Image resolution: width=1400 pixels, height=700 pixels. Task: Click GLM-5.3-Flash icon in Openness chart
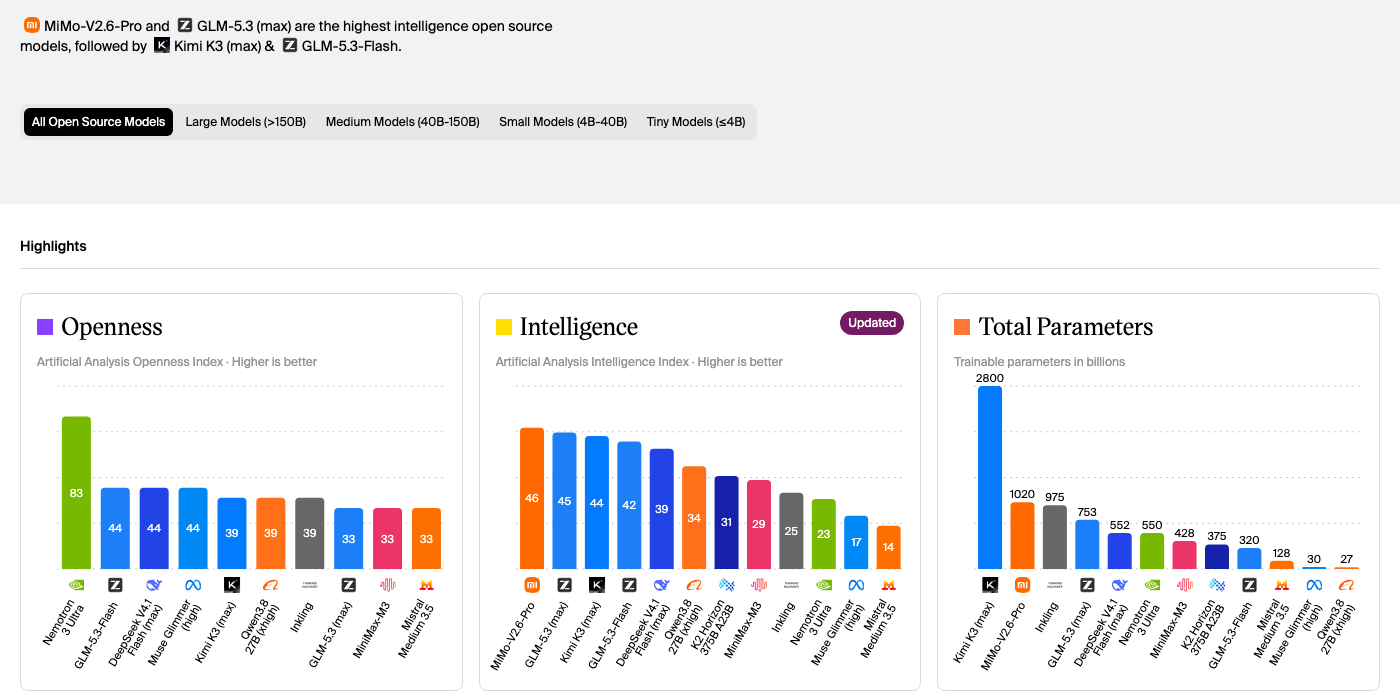[115, 585]
